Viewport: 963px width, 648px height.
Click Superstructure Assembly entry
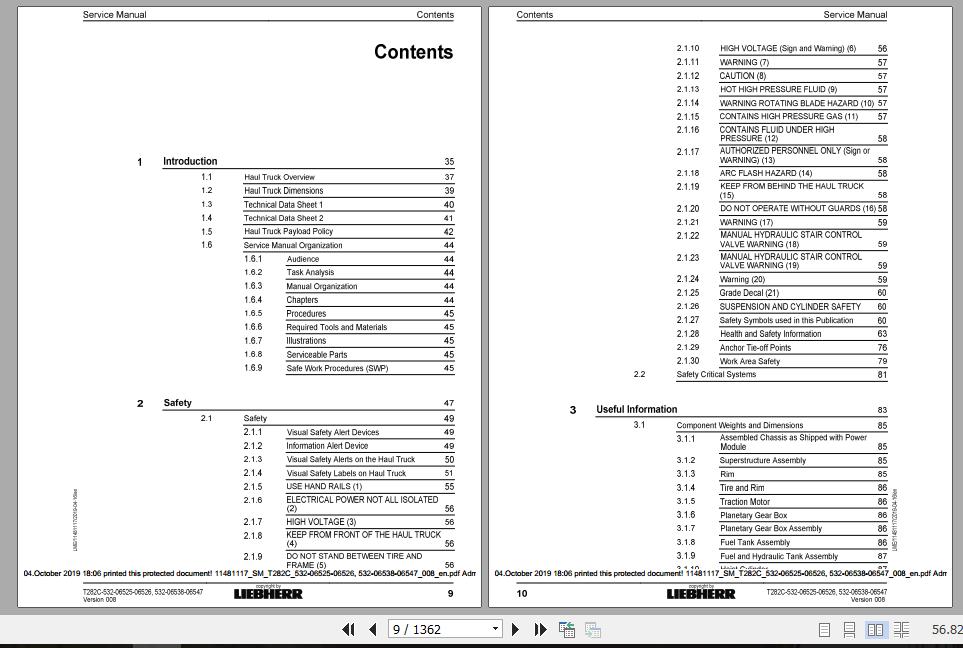[x=763, y=460]
